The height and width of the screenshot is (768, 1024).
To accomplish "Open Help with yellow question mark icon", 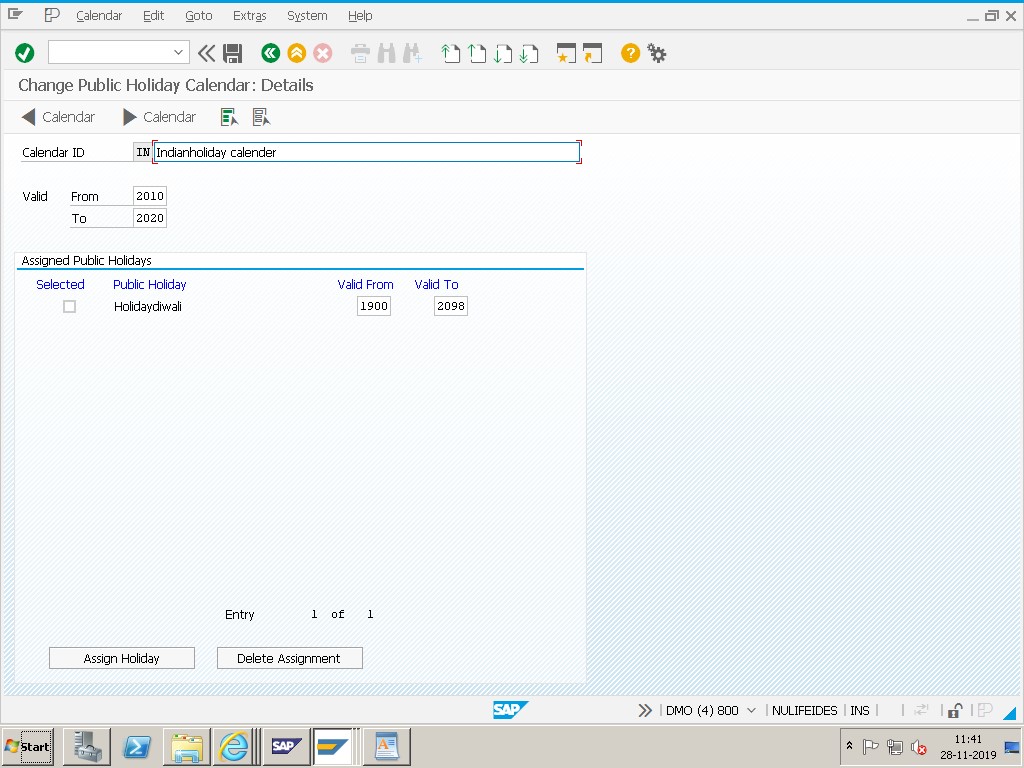I will coord(630,53).
